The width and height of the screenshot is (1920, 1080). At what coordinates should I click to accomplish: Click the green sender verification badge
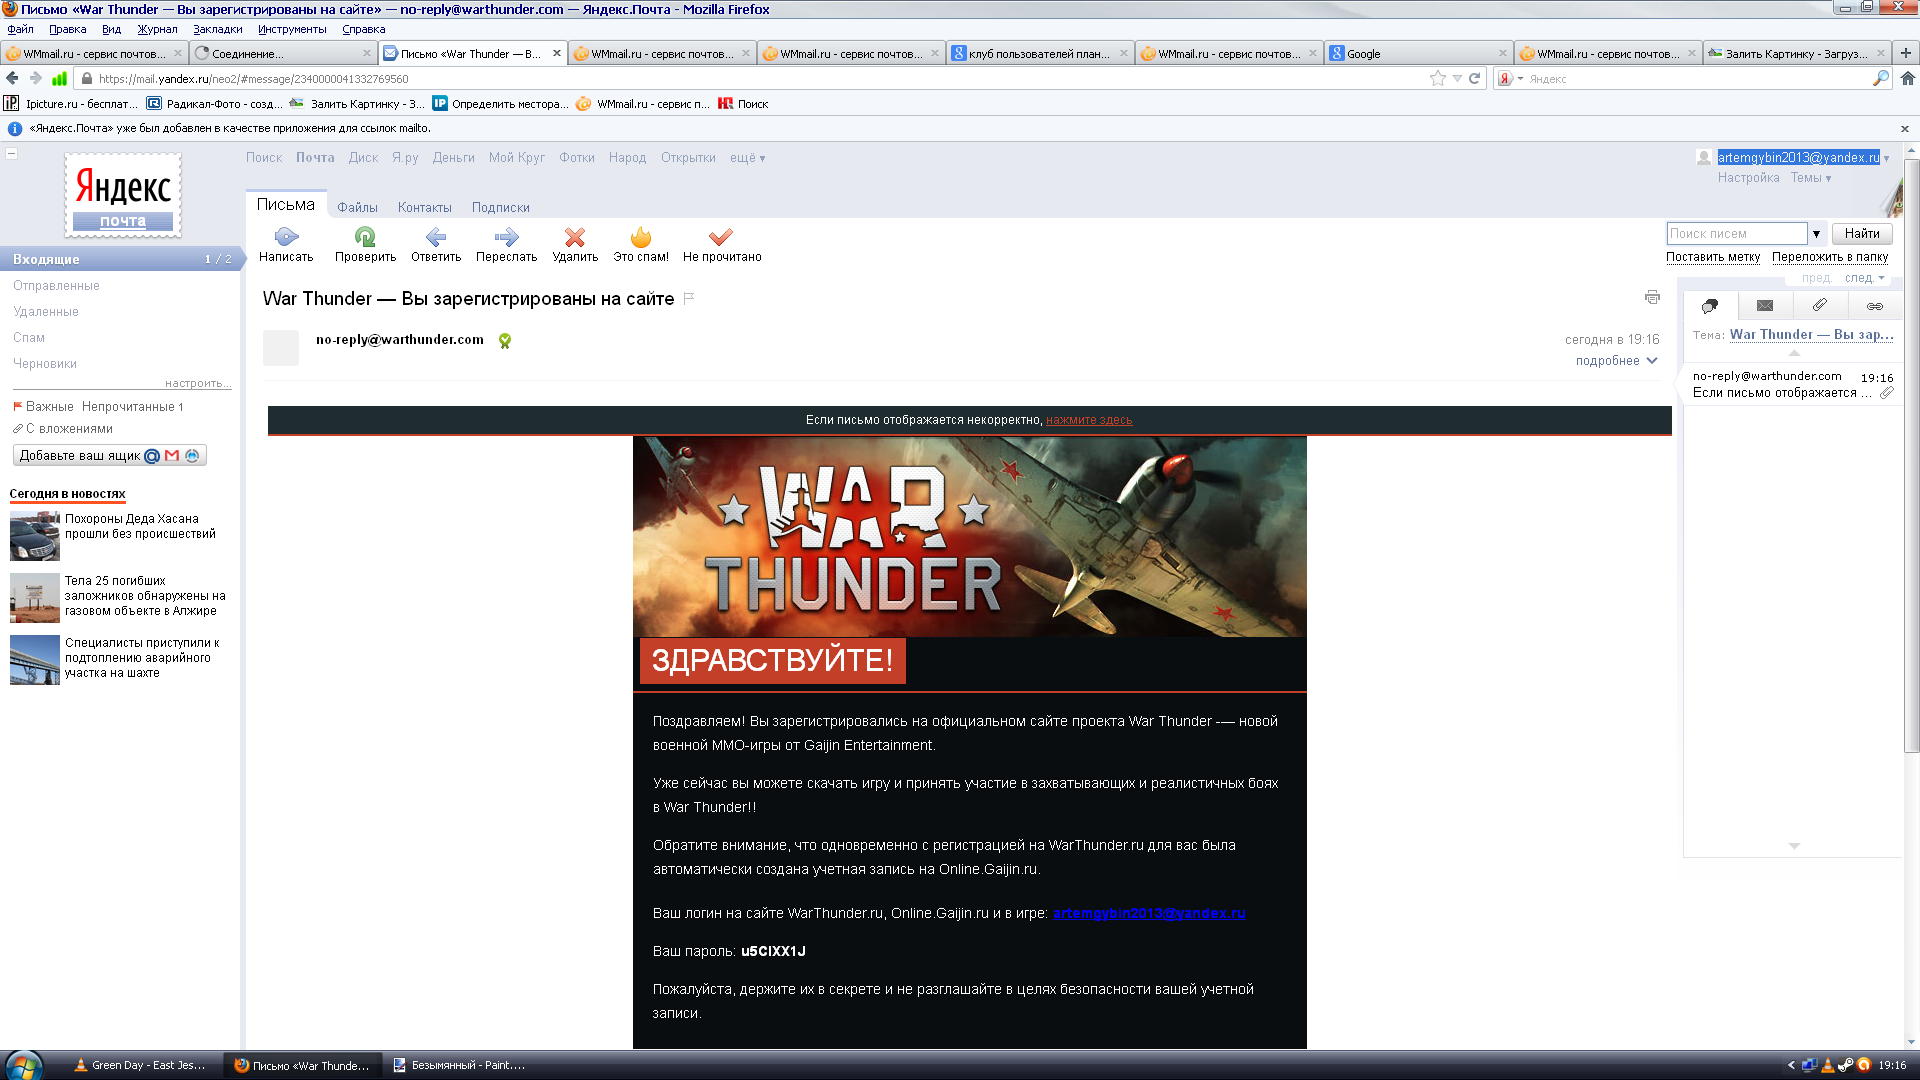505,341
